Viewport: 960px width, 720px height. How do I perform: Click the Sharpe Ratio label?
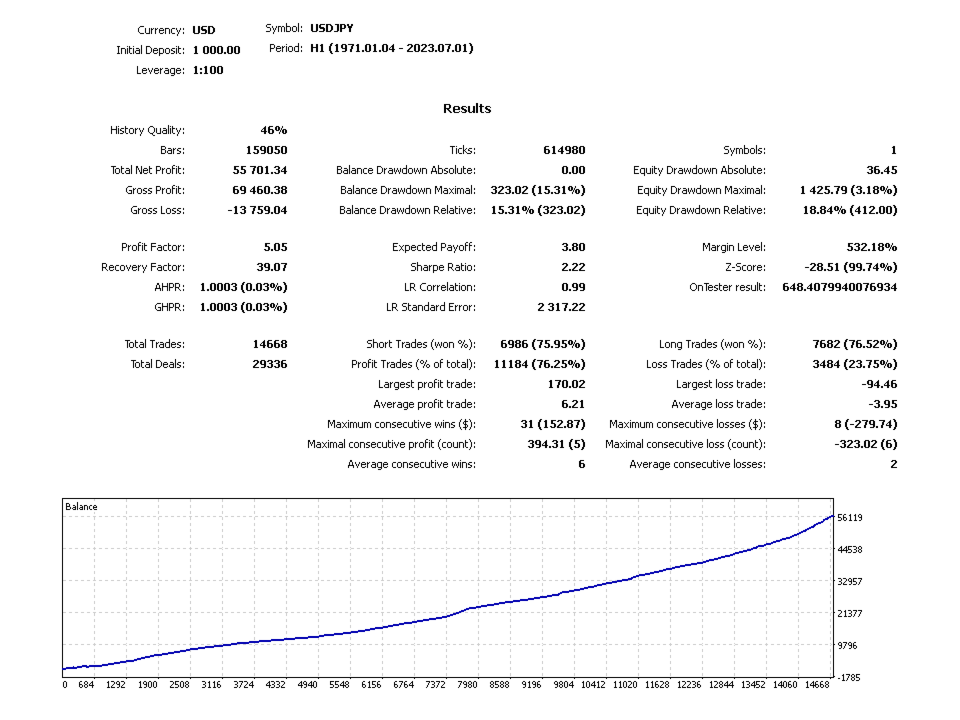443,268
